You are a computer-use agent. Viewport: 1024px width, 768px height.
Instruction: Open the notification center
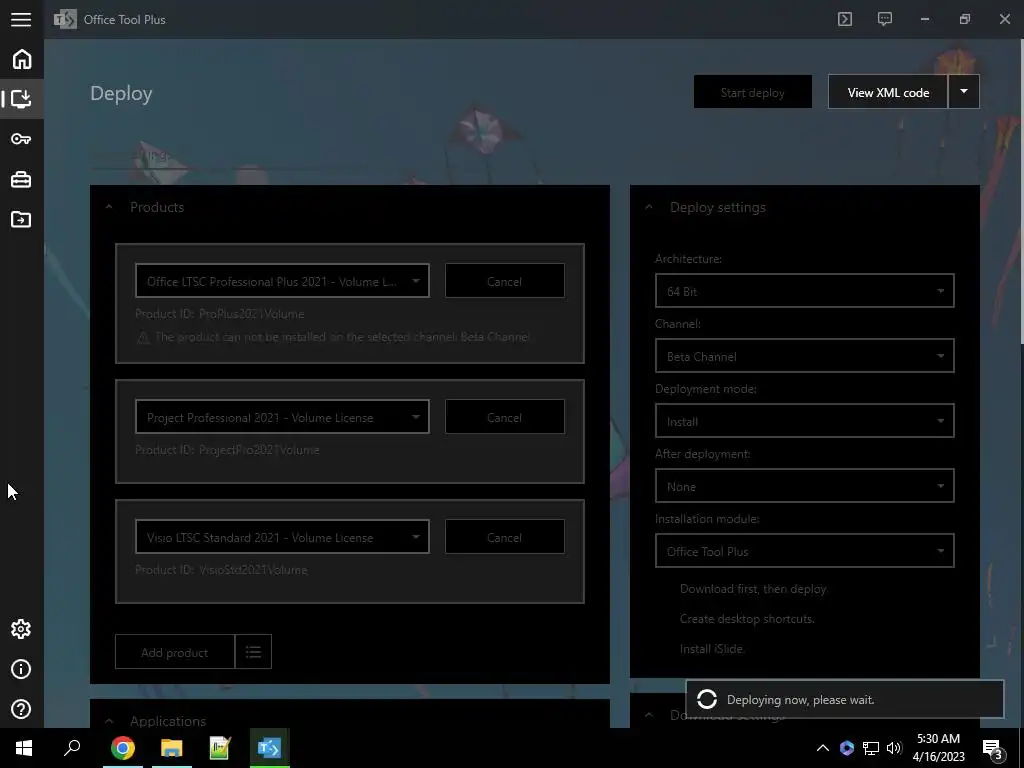pos(993,749)
